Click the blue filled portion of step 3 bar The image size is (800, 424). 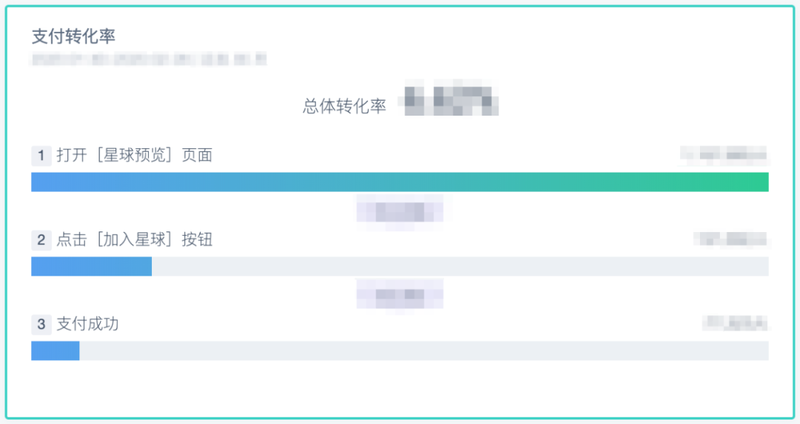[56, 351]
